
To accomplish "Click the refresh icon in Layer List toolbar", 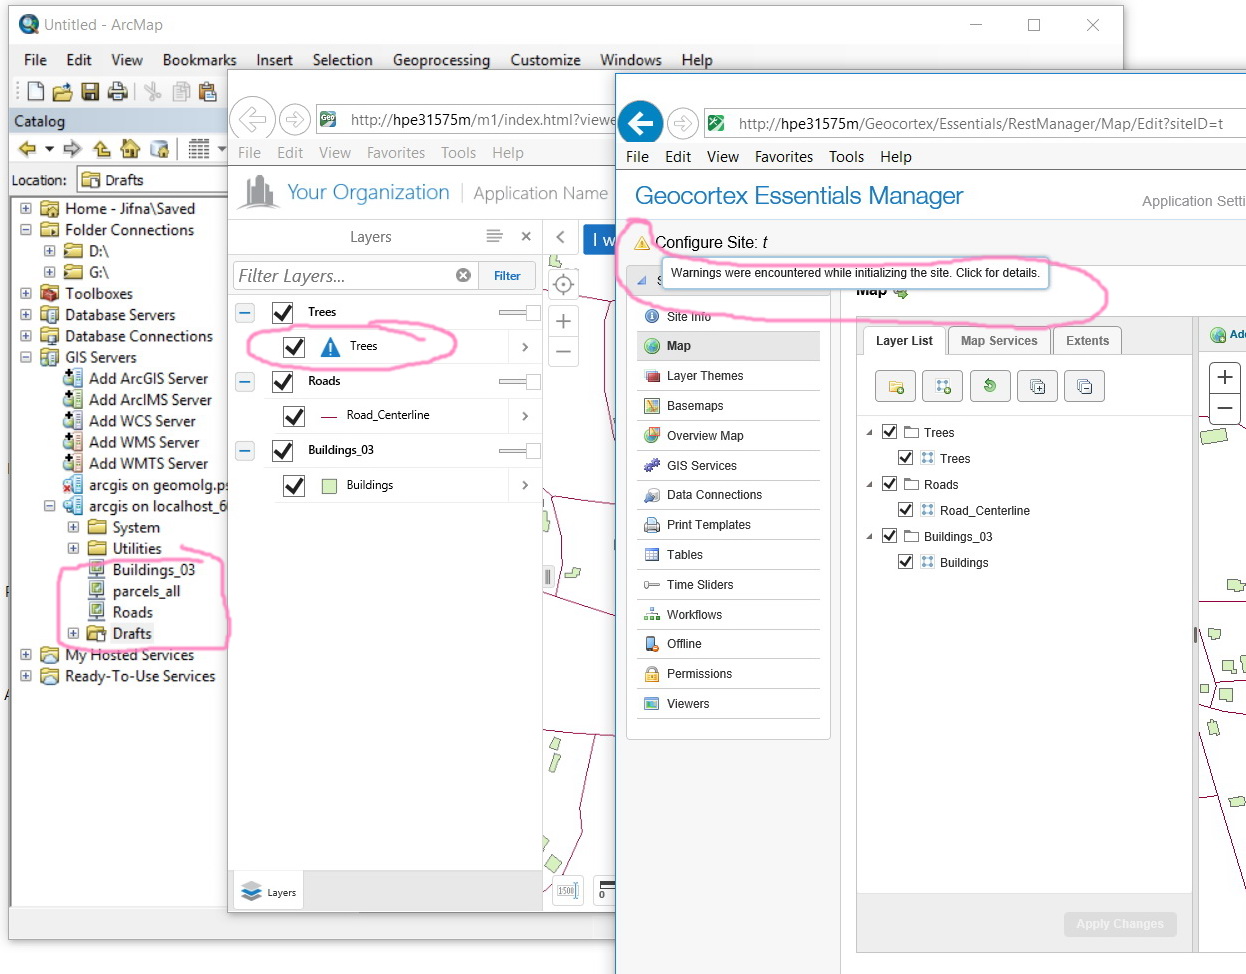I will click(x=990, y=386).
